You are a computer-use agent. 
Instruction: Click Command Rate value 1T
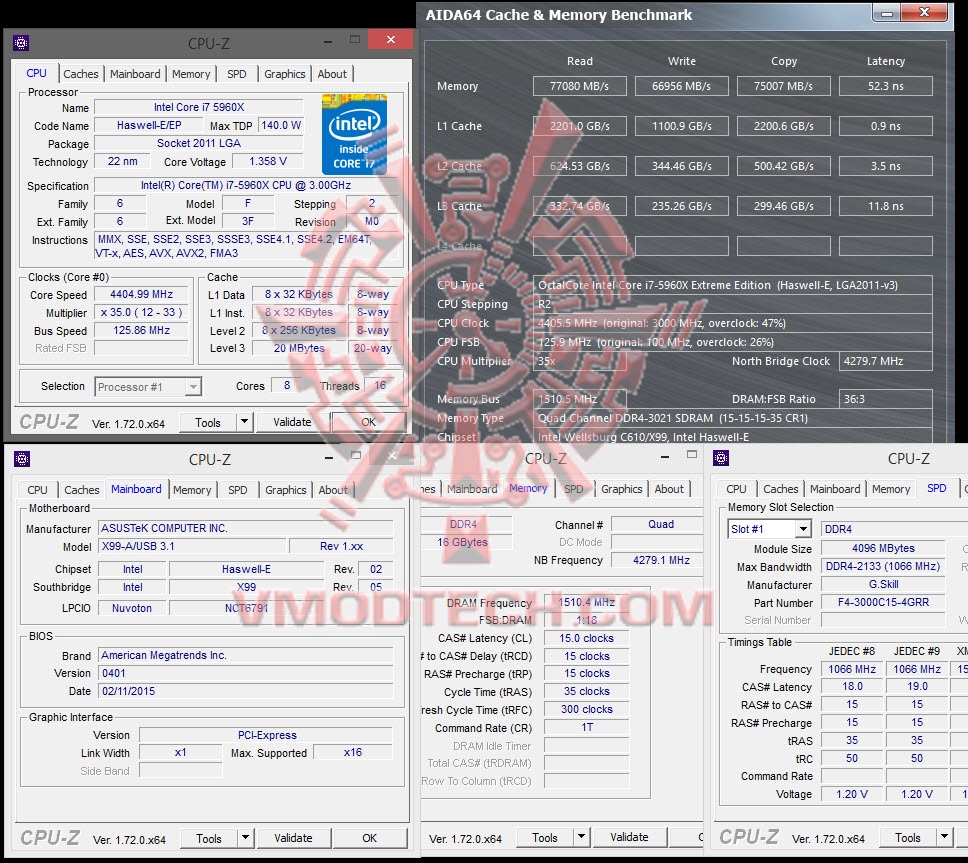tap(586, 728)
